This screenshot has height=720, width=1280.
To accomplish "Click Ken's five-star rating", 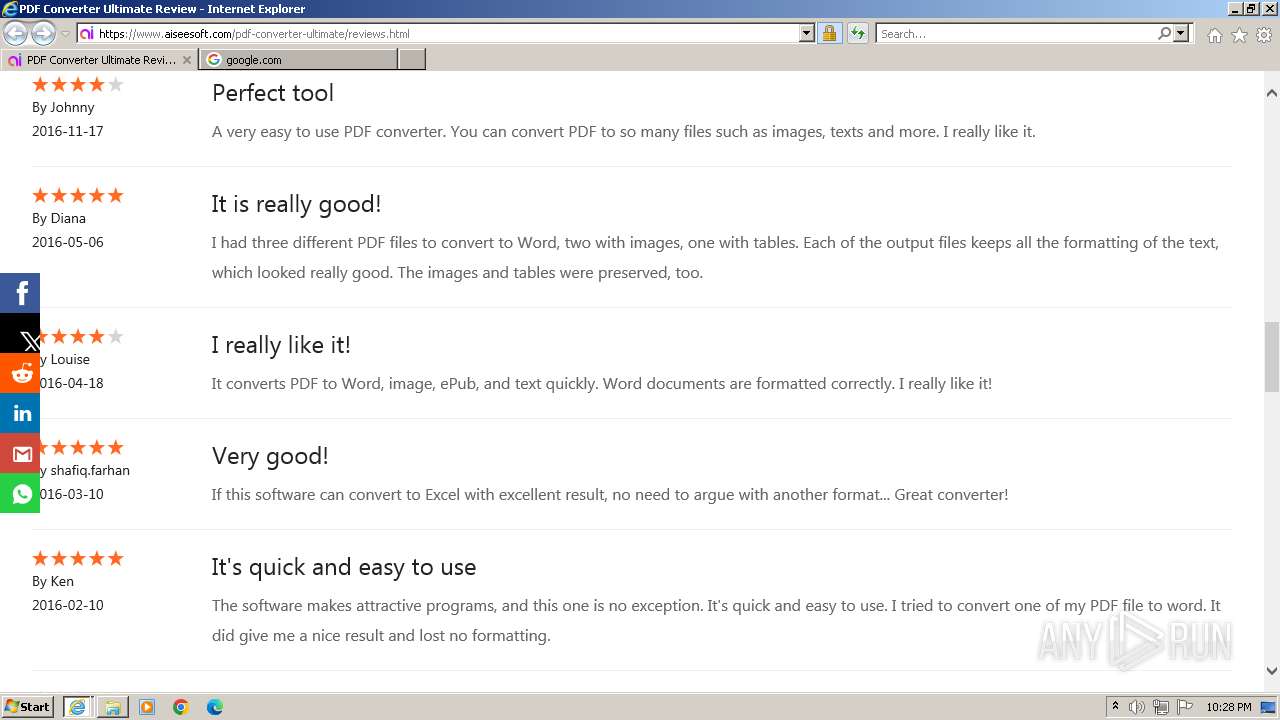I will tap(78, 558).
